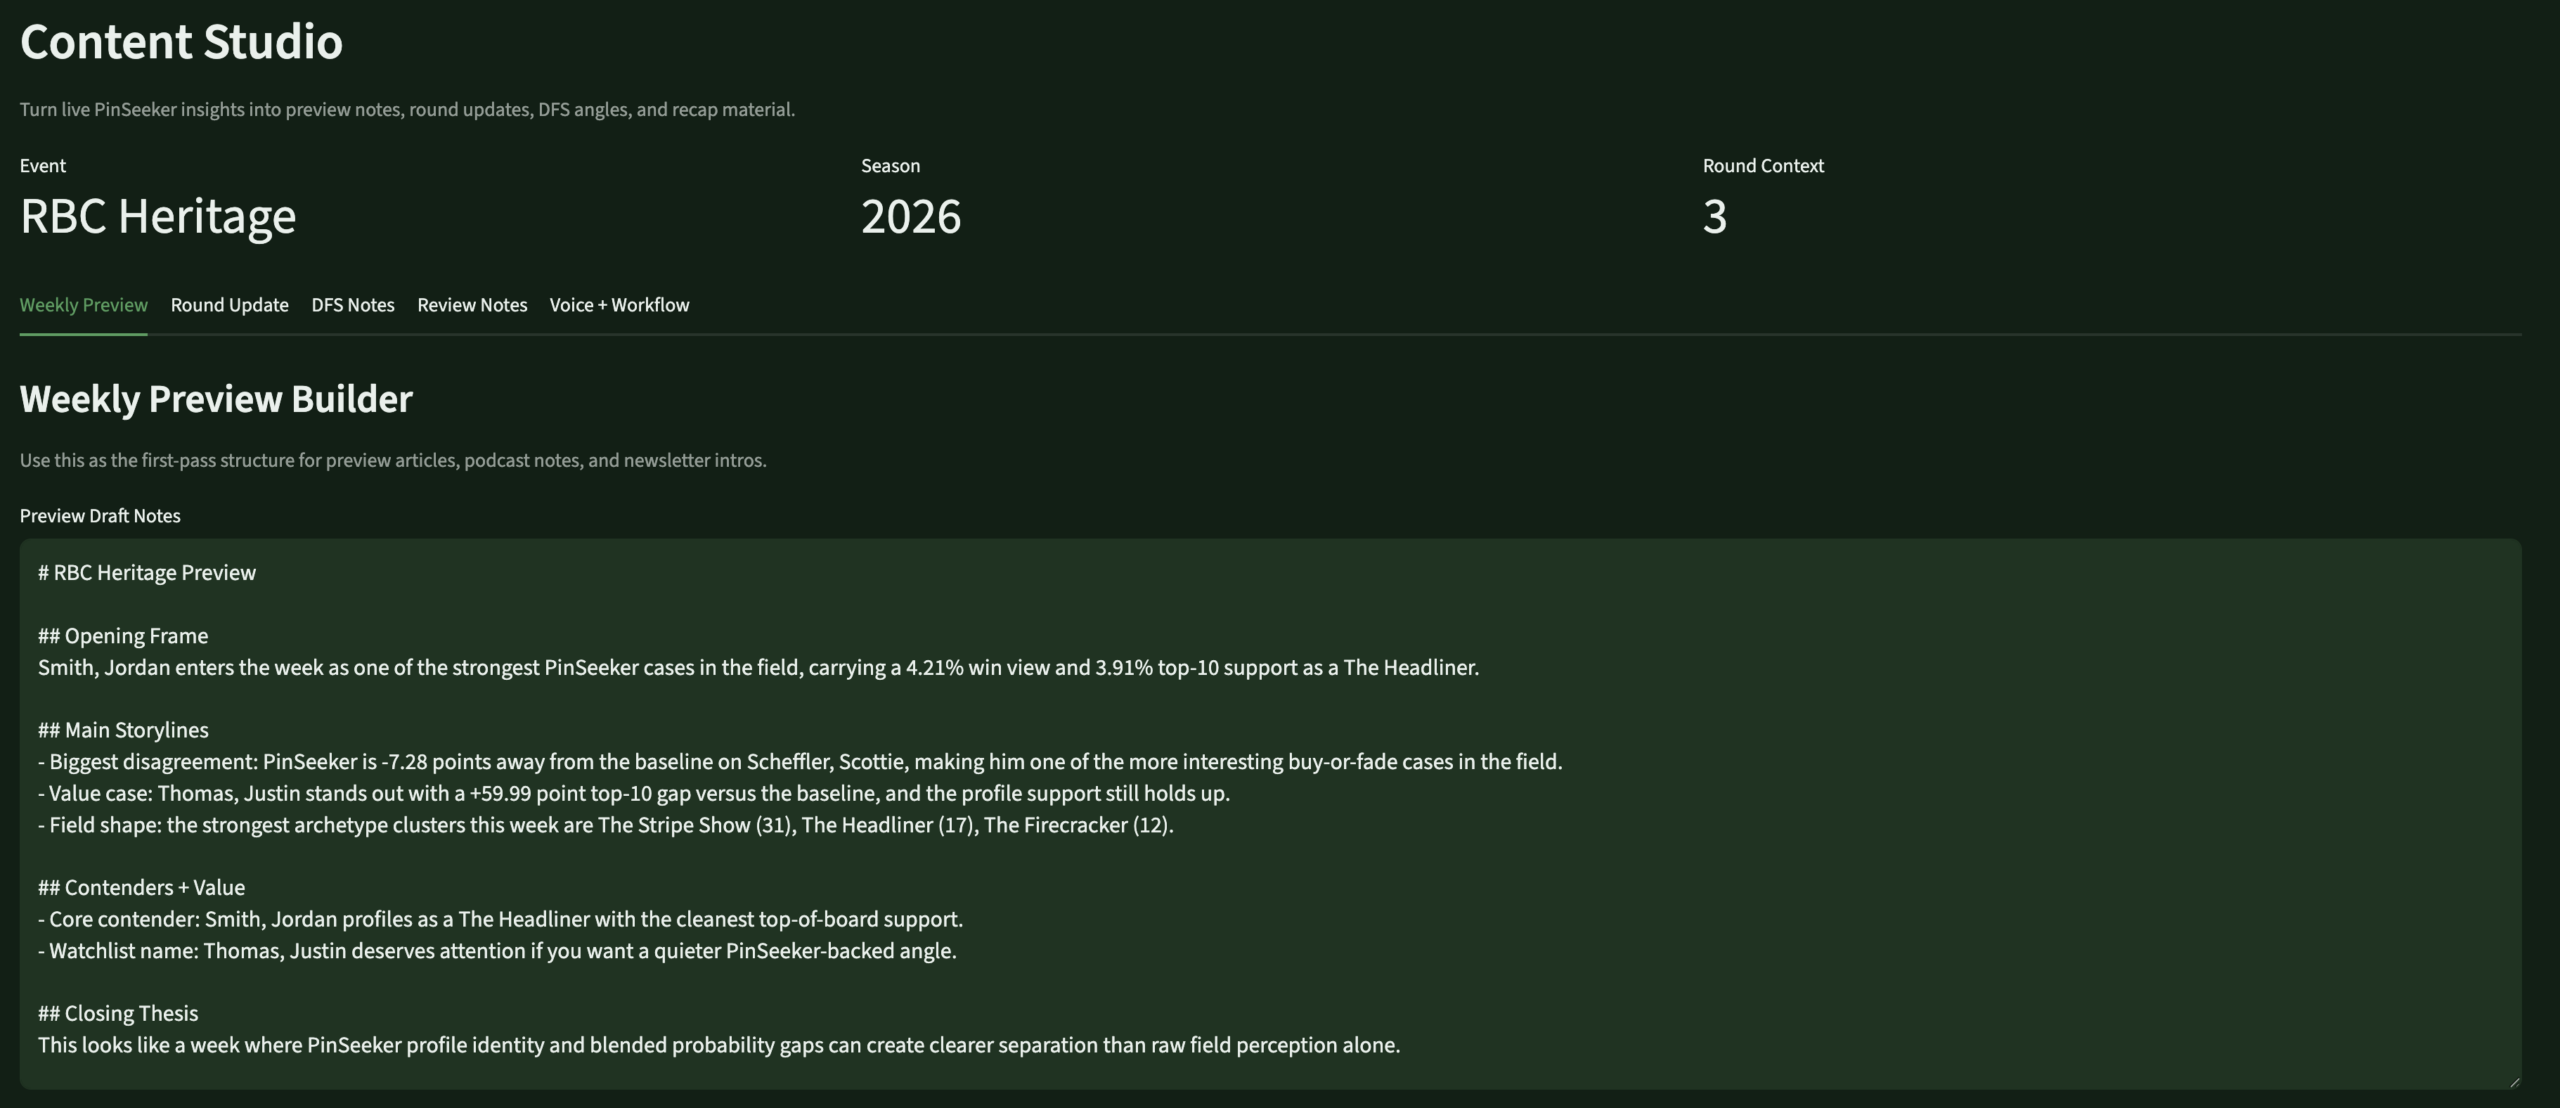The height and width of the screenshot is (1108, 2560).
Task: Click the '## Main Storylines' heading line
Action: tap(123, 730)
